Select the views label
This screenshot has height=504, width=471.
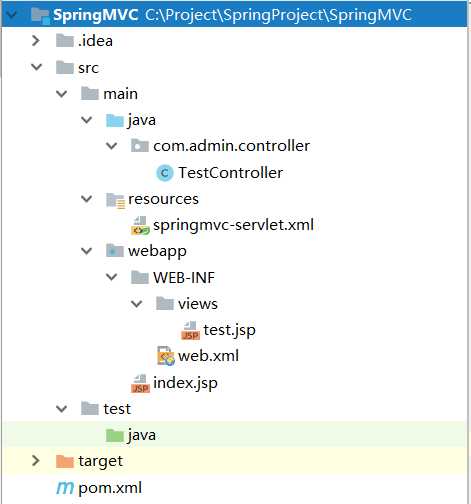198,304
